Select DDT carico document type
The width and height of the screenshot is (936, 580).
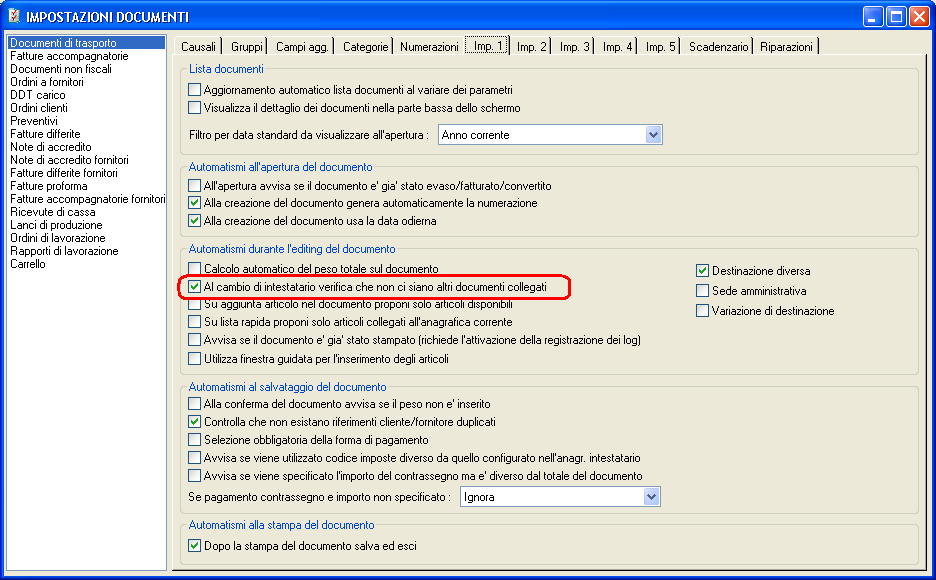[x=87, y=95]
